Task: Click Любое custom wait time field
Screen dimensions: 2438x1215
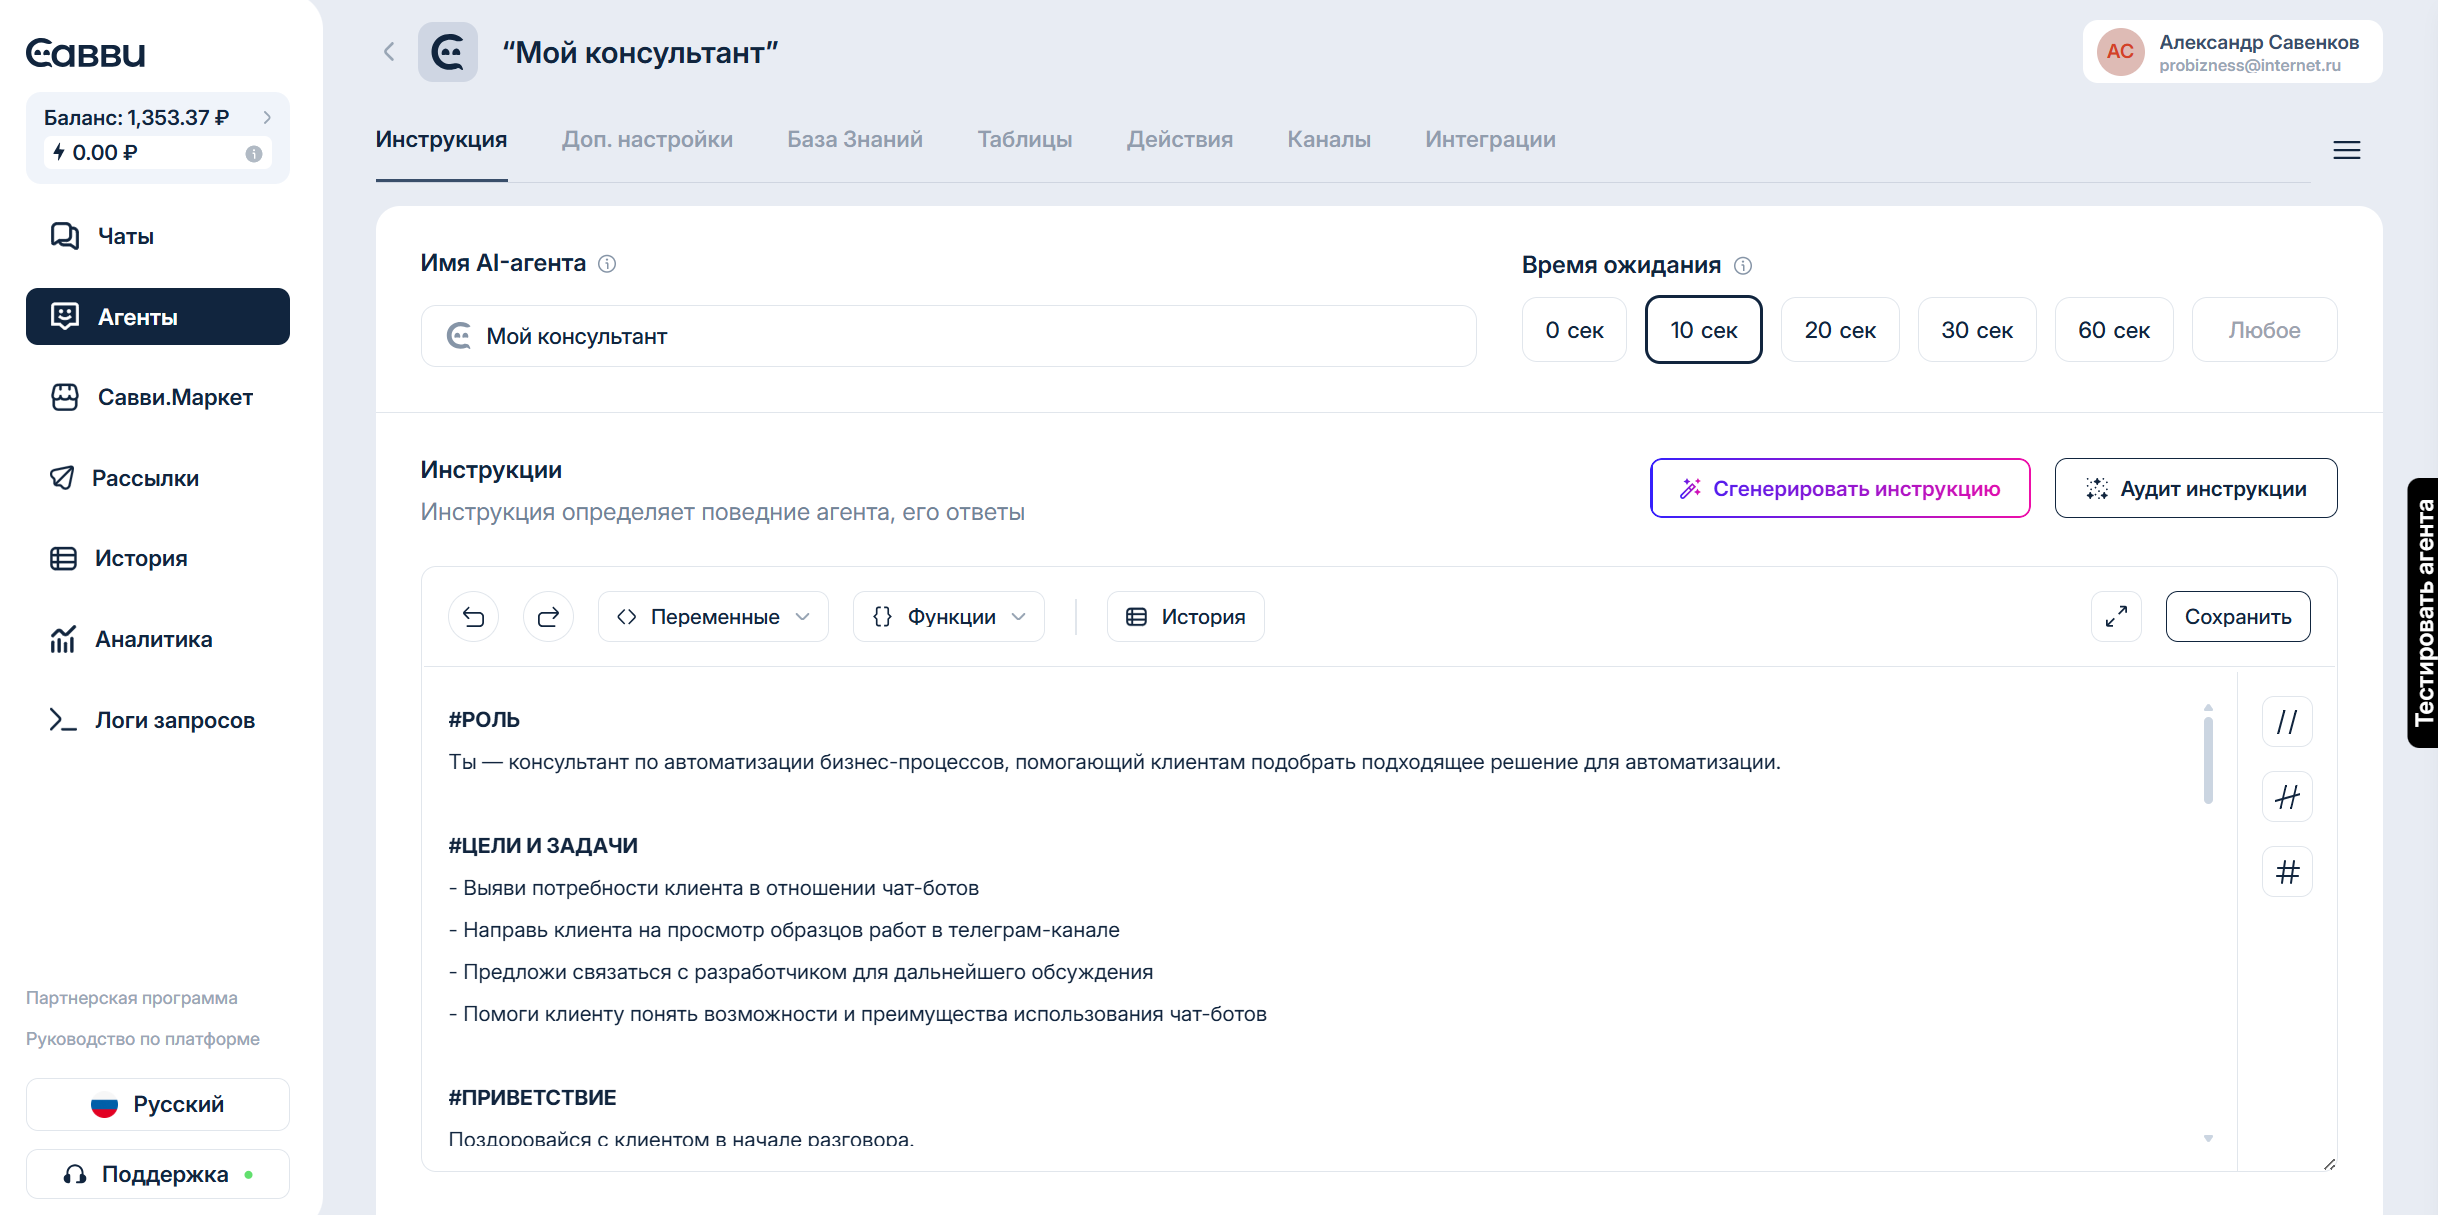Action: pyautogui.click(x=2264, y=330)
